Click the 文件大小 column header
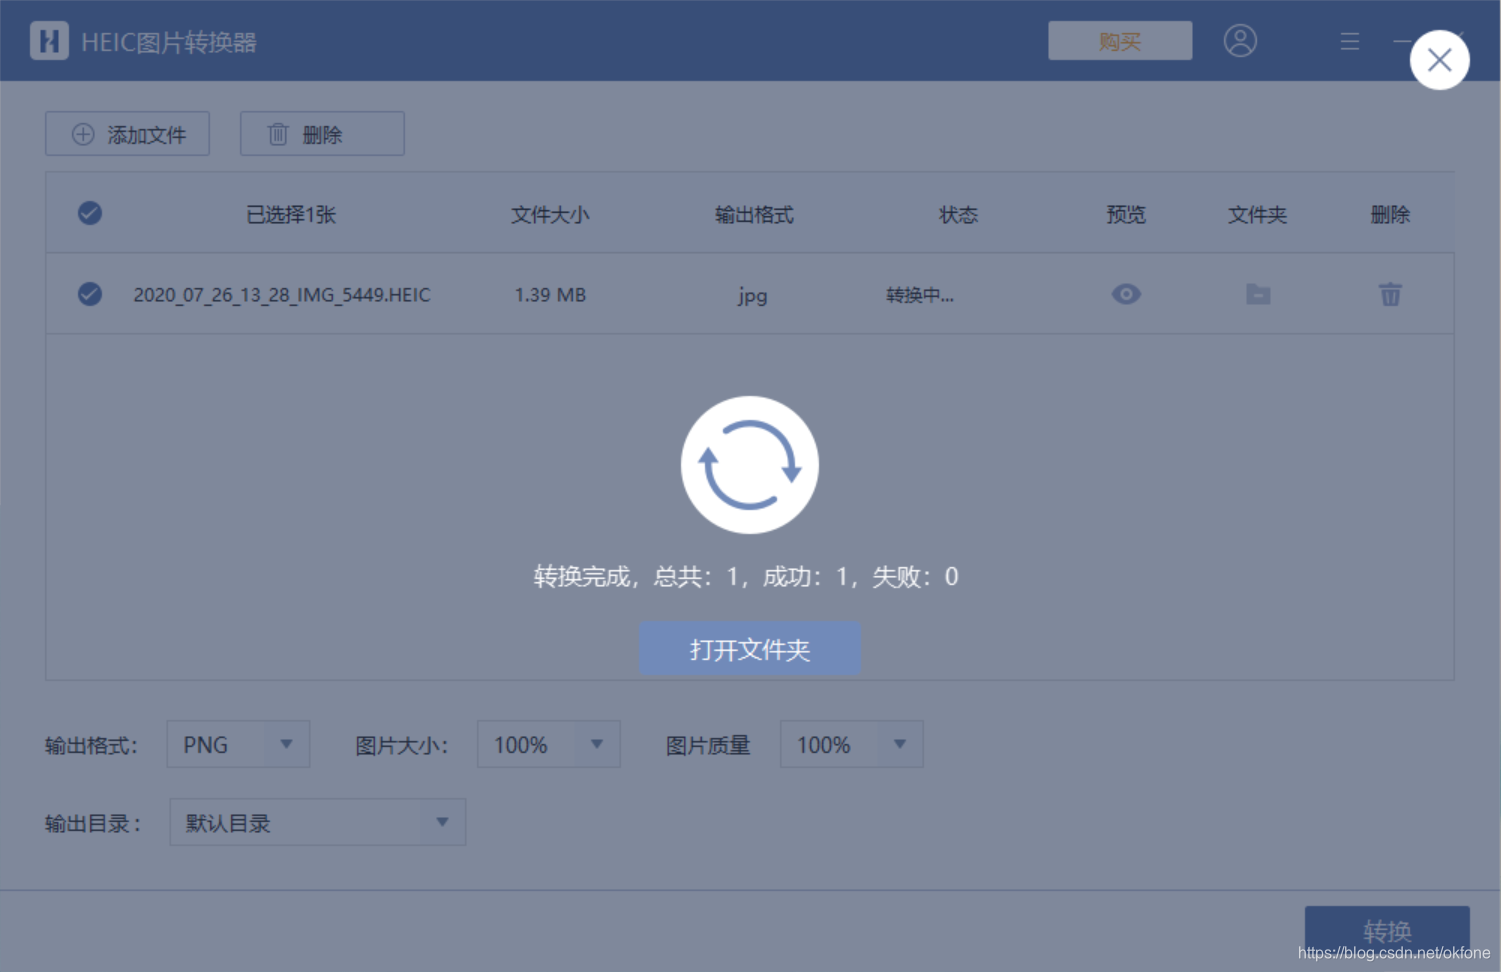This screenshot has width=1501, height=972. click(550, 215)
